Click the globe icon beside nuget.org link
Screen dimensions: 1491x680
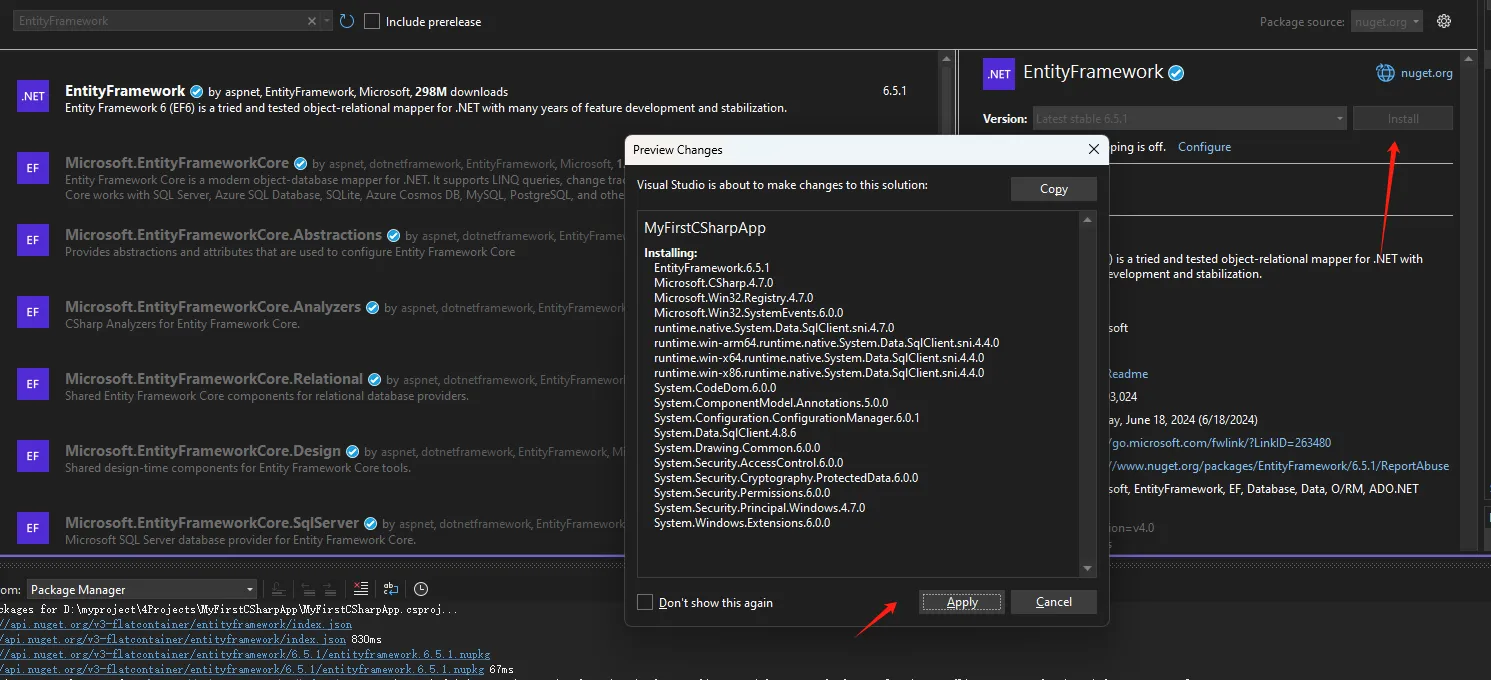click(x=1385, y=72)
